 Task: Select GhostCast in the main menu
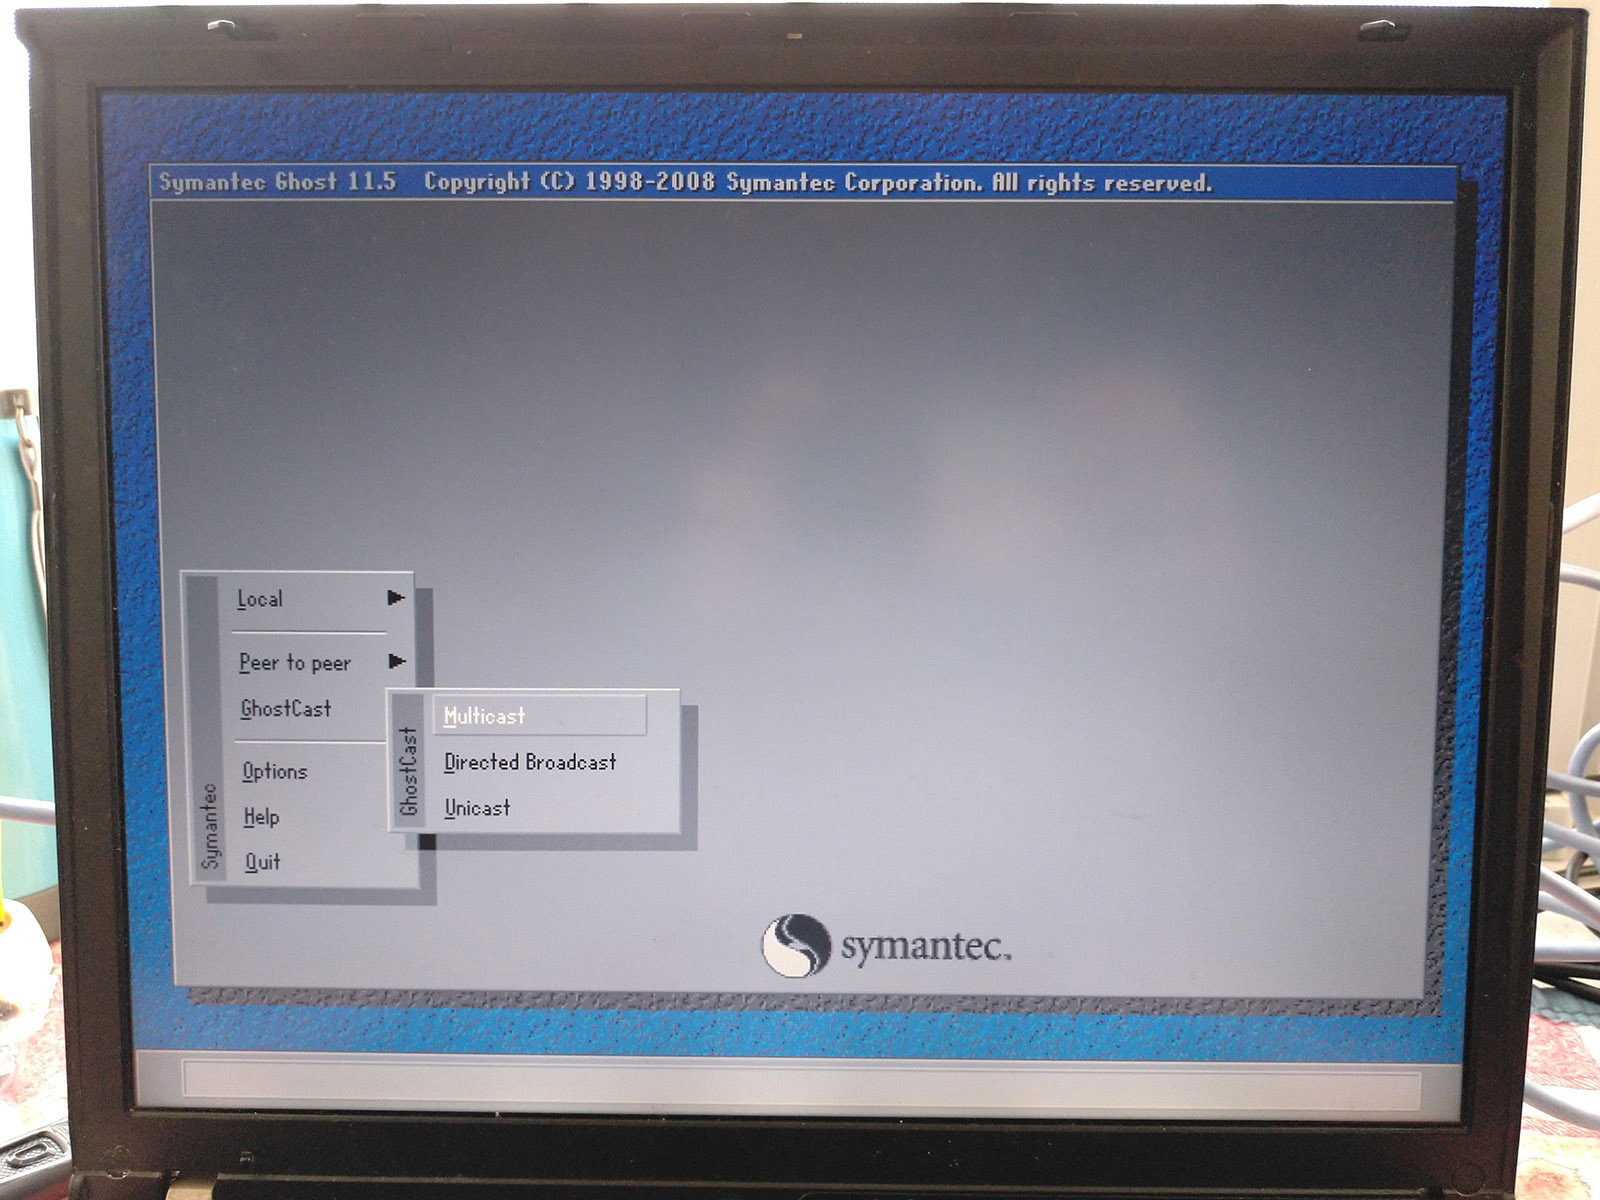coord(286,709)
